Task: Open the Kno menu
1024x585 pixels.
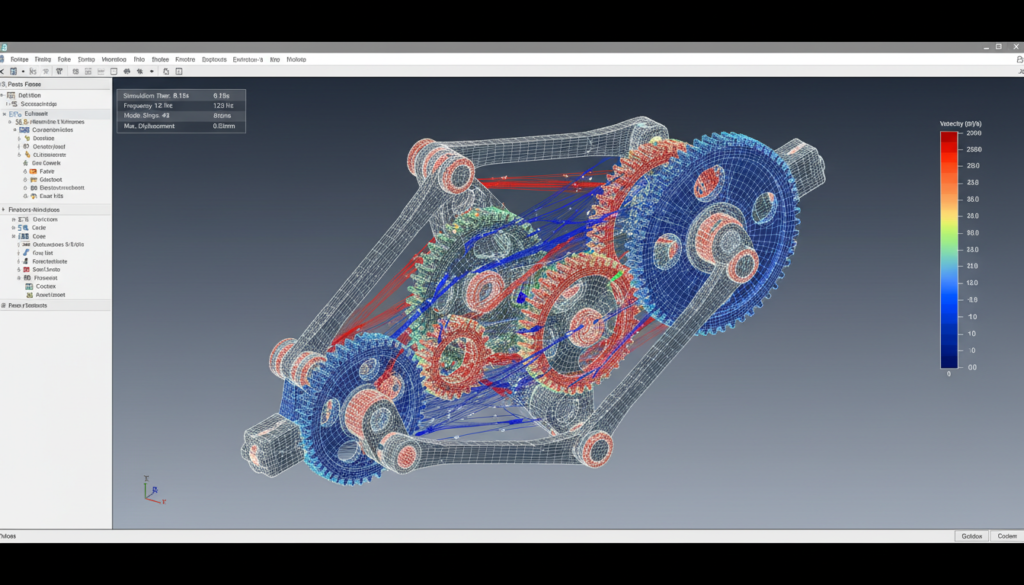Action: pos(274,59)
